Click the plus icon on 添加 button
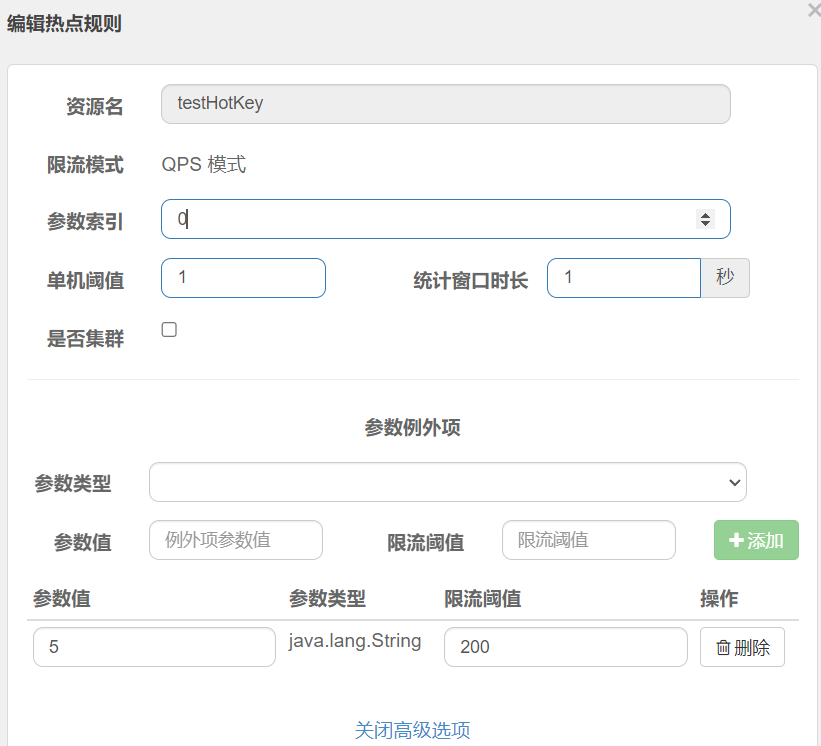The width and height of the screenshot is (821, 746). tap(736, 540)
